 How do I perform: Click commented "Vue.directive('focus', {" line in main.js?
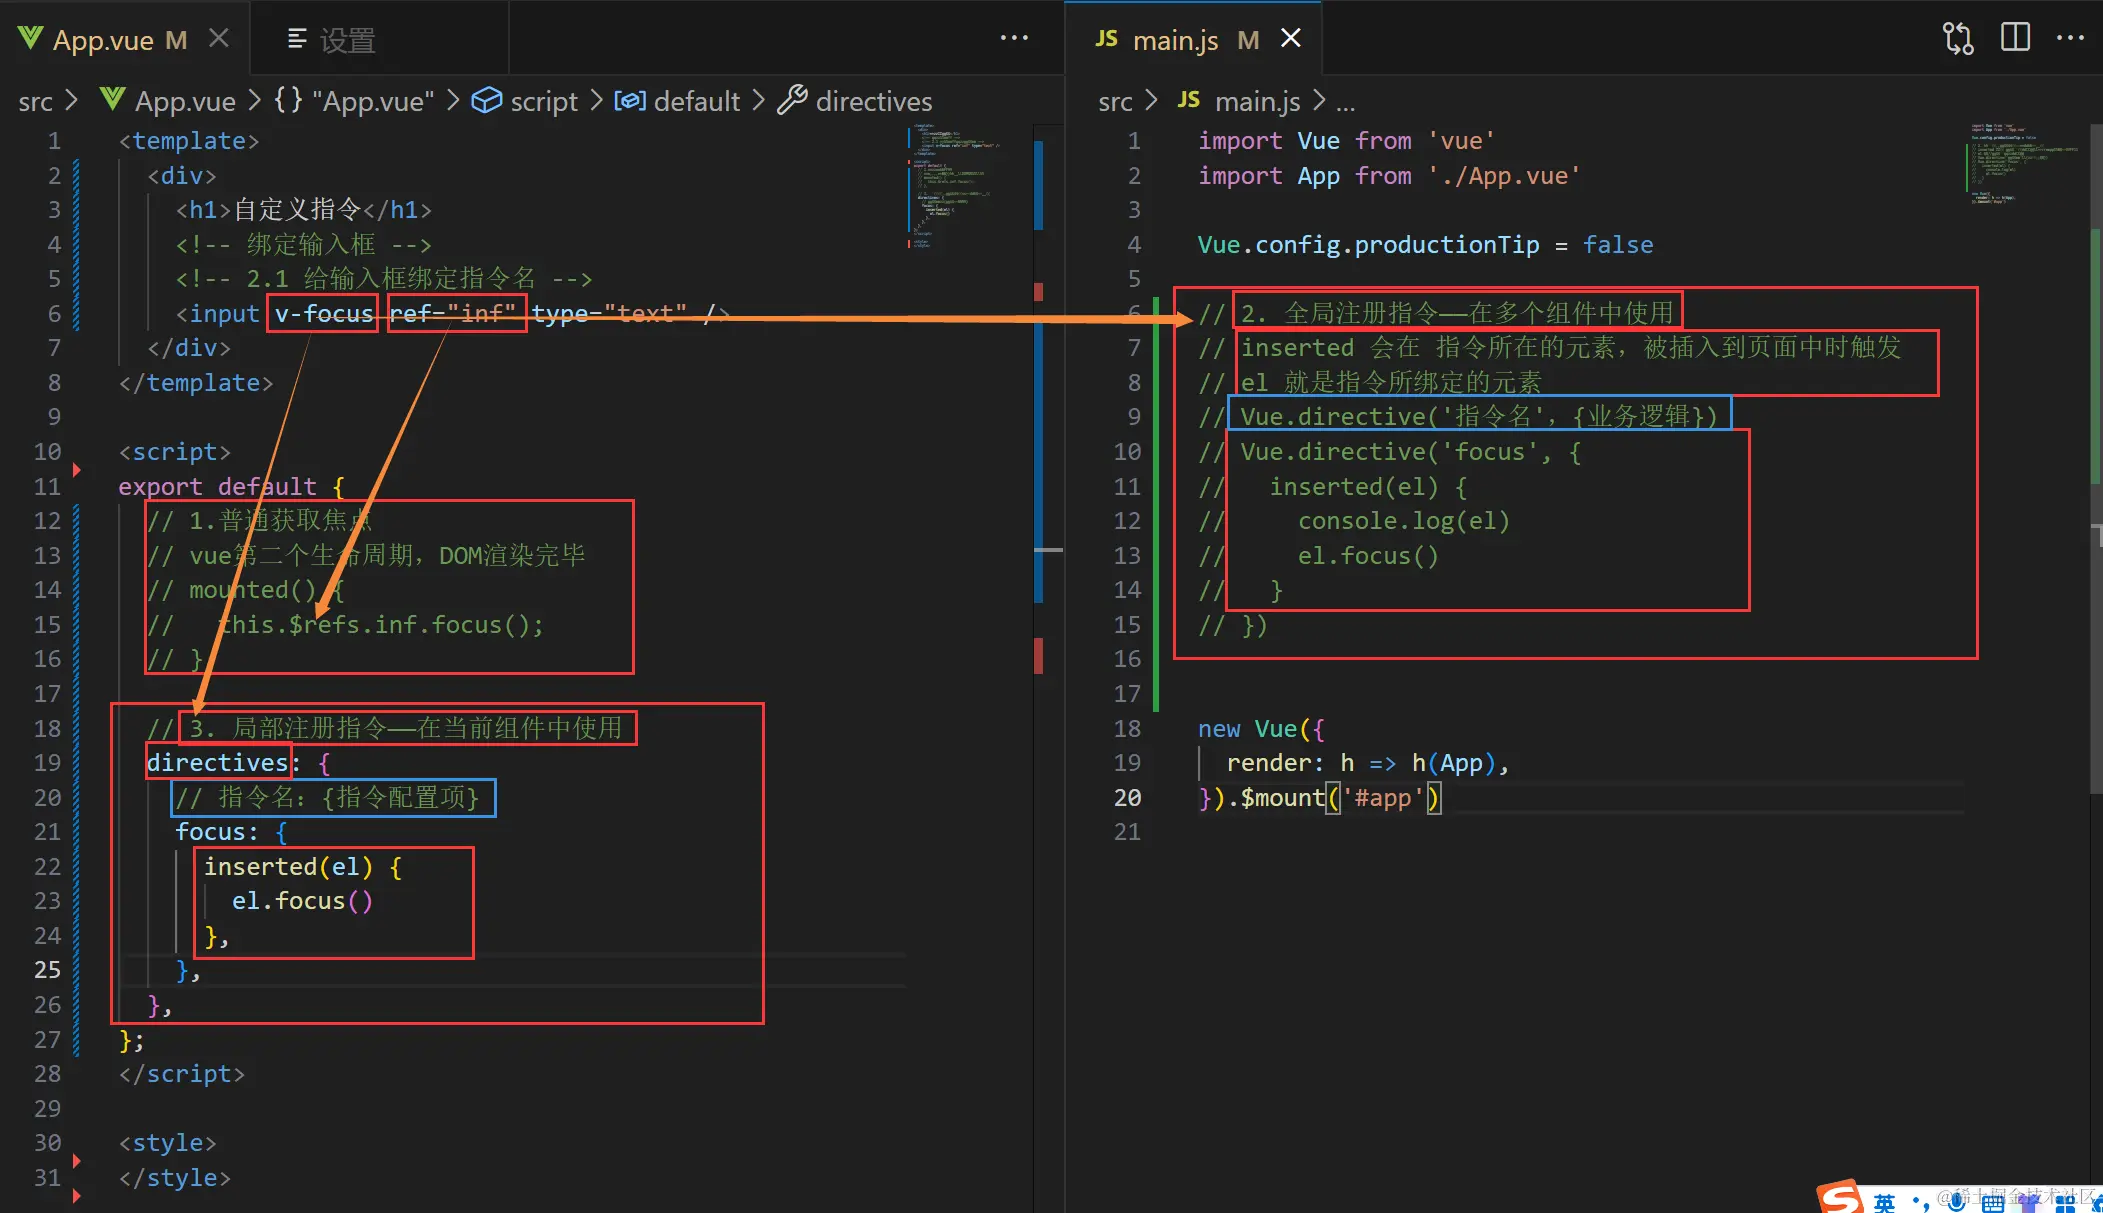[x=1390, y=451]
